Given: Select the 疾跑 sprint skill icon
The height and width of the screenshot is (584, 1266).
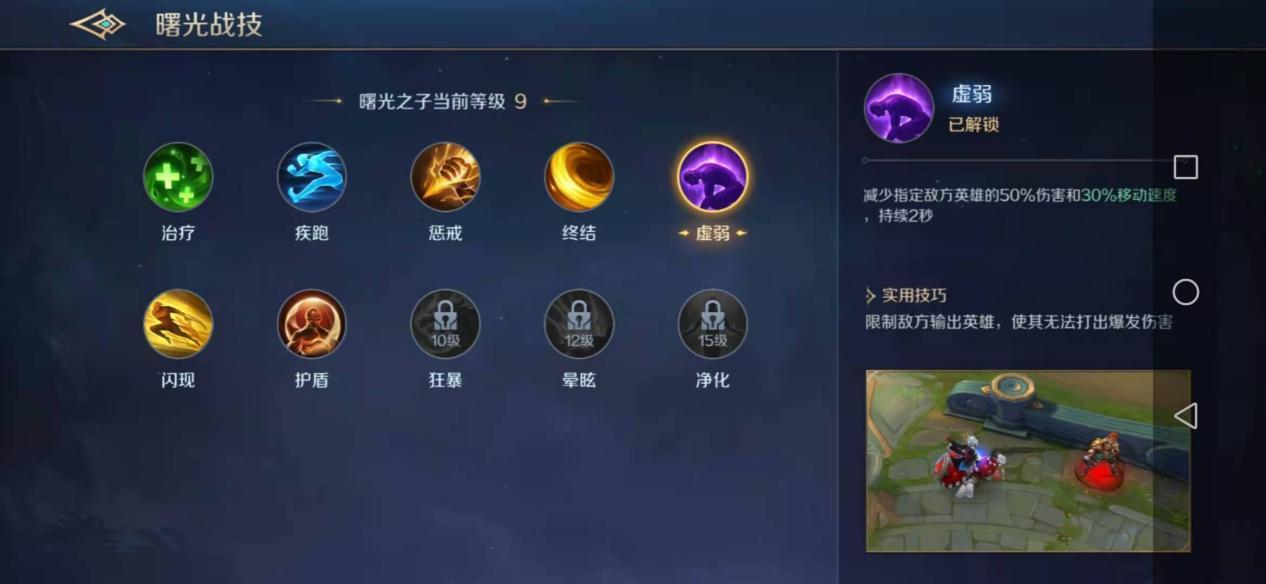Looking at the screenshot, I should tap(312, 177).
